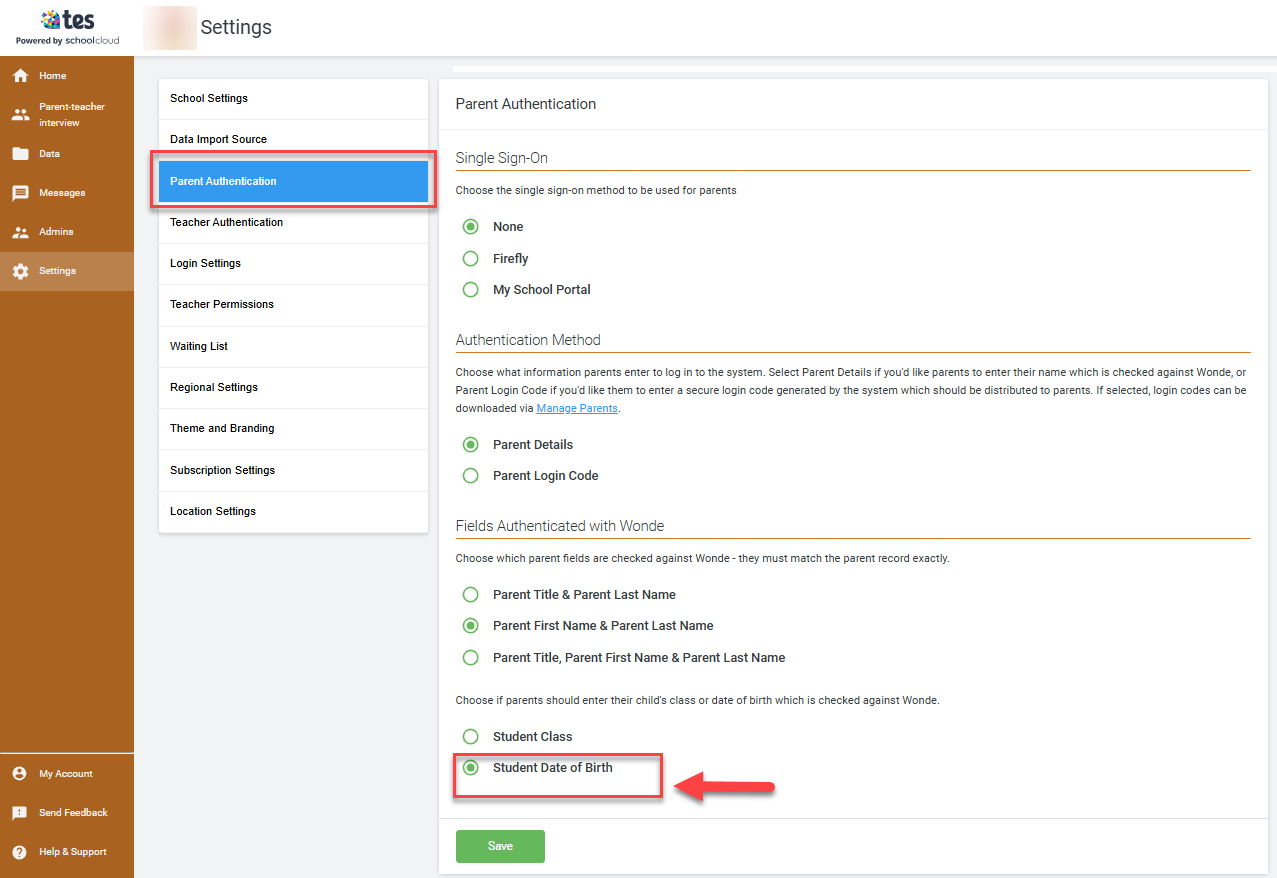The width and height of the screenshot is (1277, 878).
Task: Select Parent Login Code method
Action: click(x=471, y=476)
